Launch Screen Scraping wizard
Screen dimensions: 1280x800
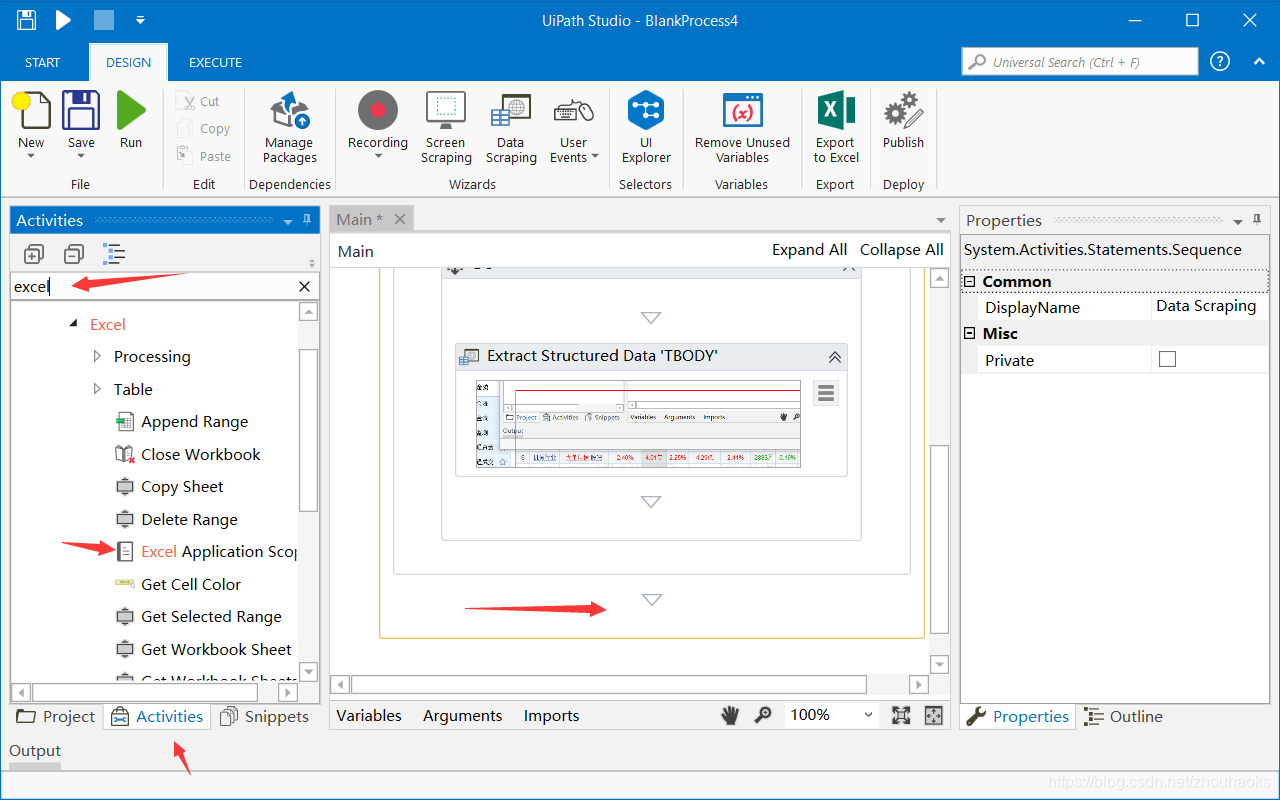(x=446, y=127)
